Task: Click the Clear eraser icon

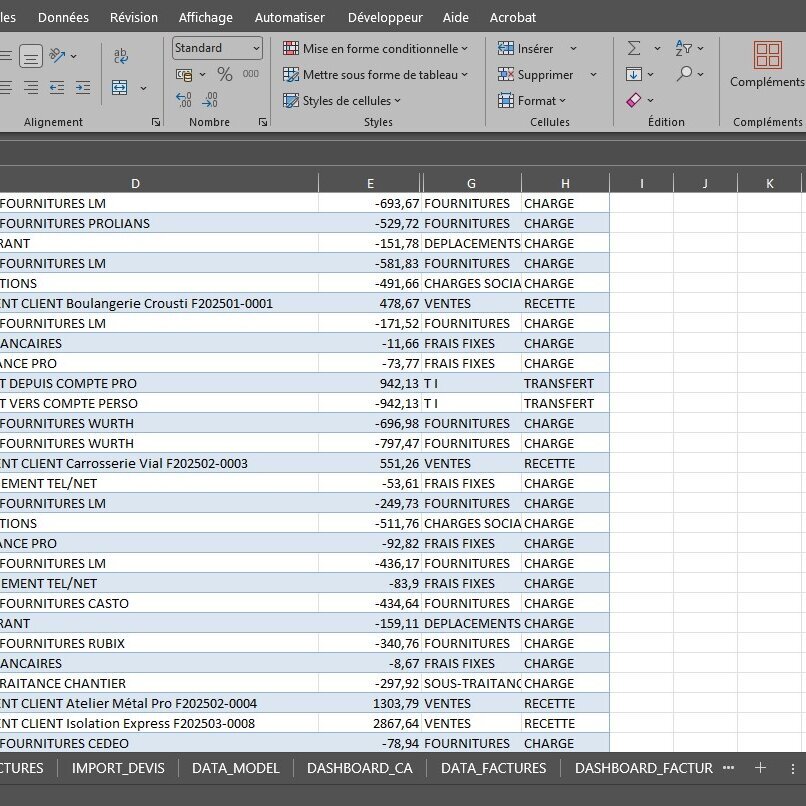Action: (634, 100)
